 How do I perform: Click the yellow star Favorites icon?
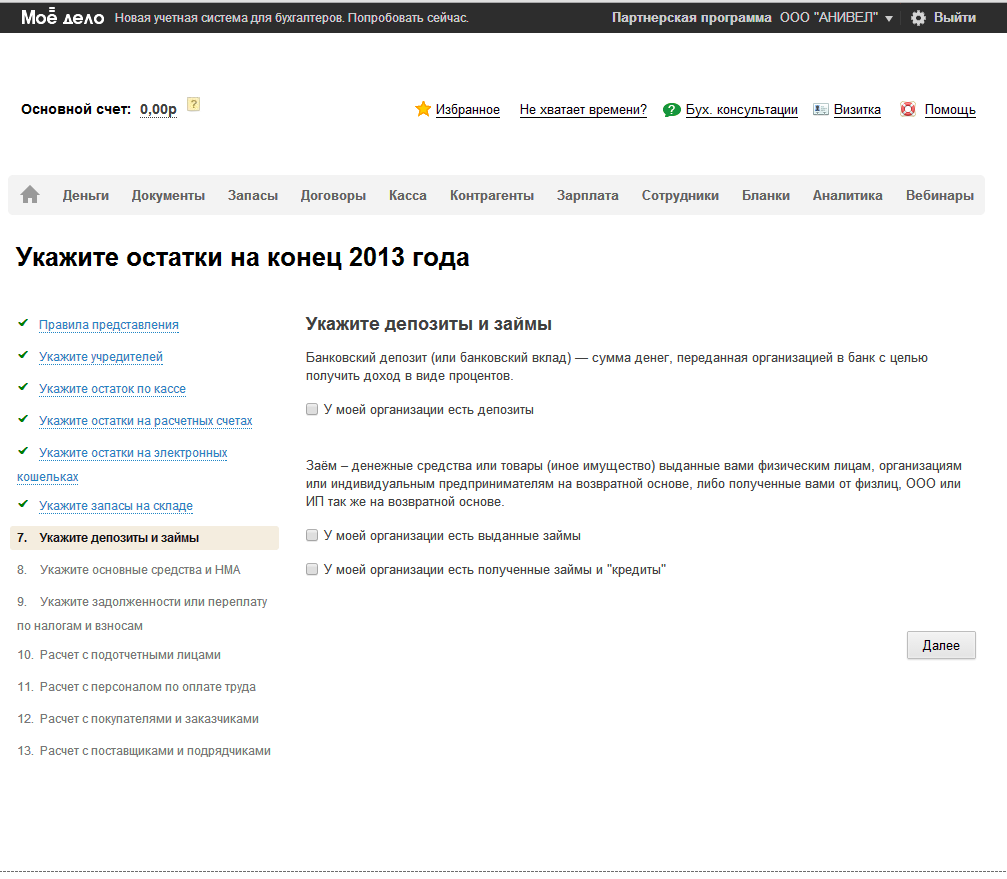423,109
